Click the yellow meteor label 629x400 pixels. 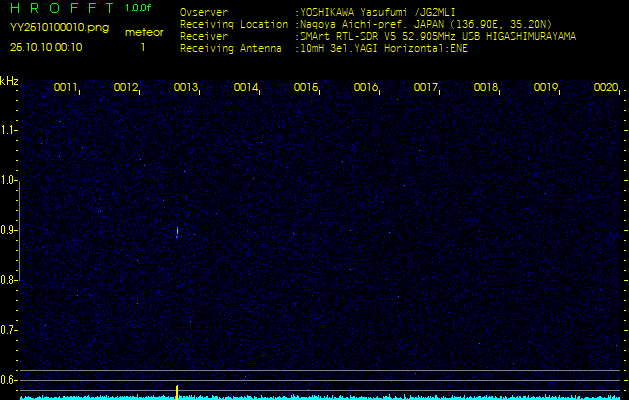click(144, 33)
